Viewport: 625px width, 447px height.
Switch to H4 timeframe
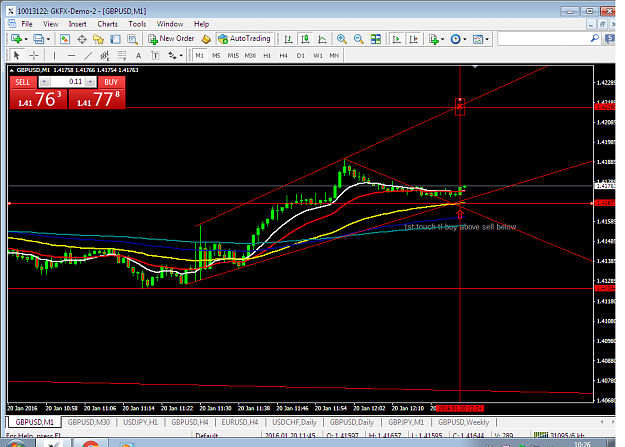pyautogui.click(x=283, y=55)
